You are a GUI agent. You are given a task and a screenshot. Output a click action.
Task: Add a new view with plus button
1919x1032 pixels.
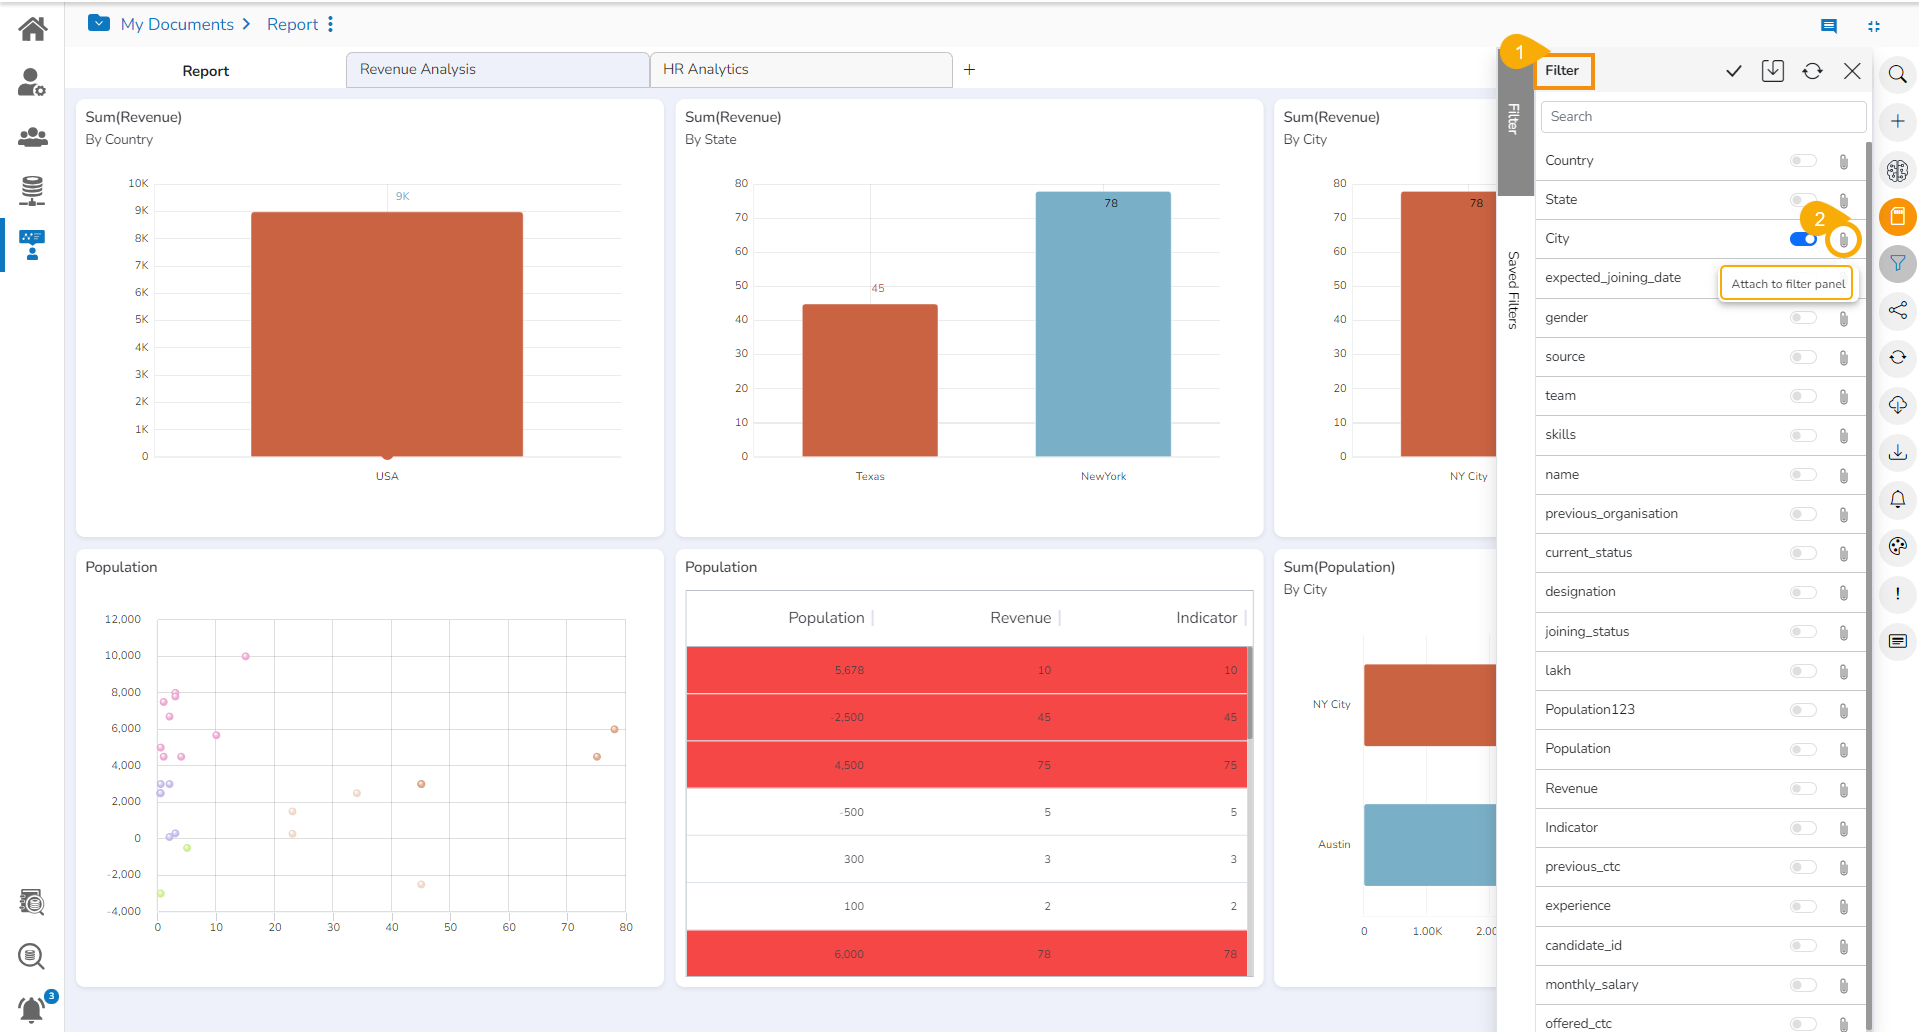(969, 70)
